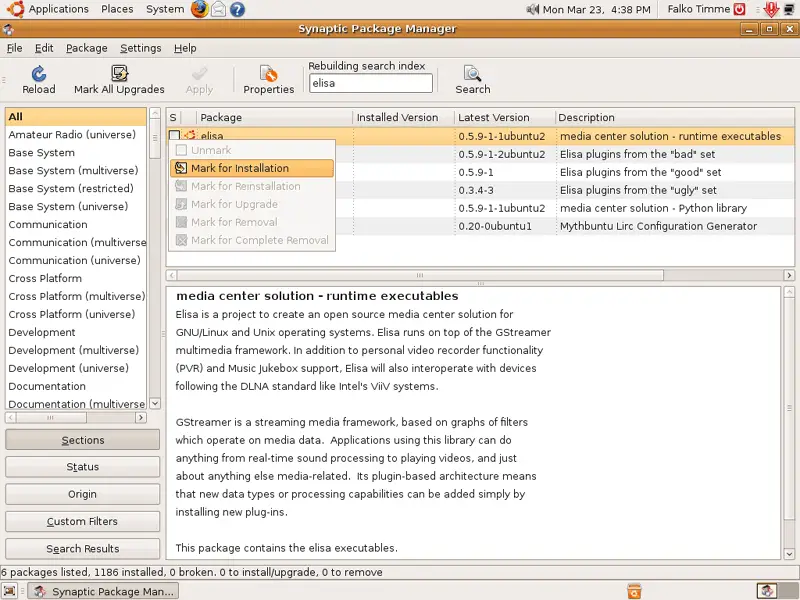Click the sections list scroll left arrow
The width and height of the screenshot is (800, 600).
tap(11, 417)
